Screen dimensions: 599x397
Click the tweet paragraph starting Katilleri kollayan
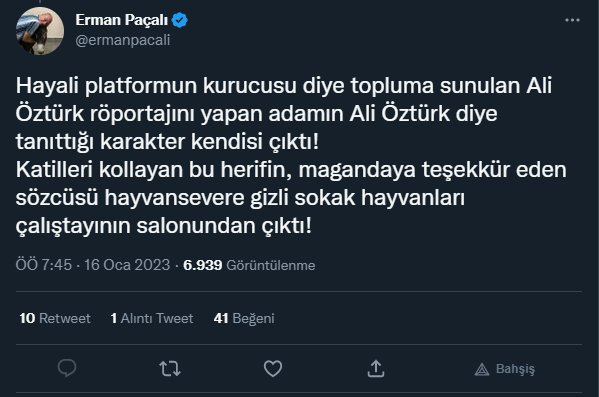pos(291,198)
